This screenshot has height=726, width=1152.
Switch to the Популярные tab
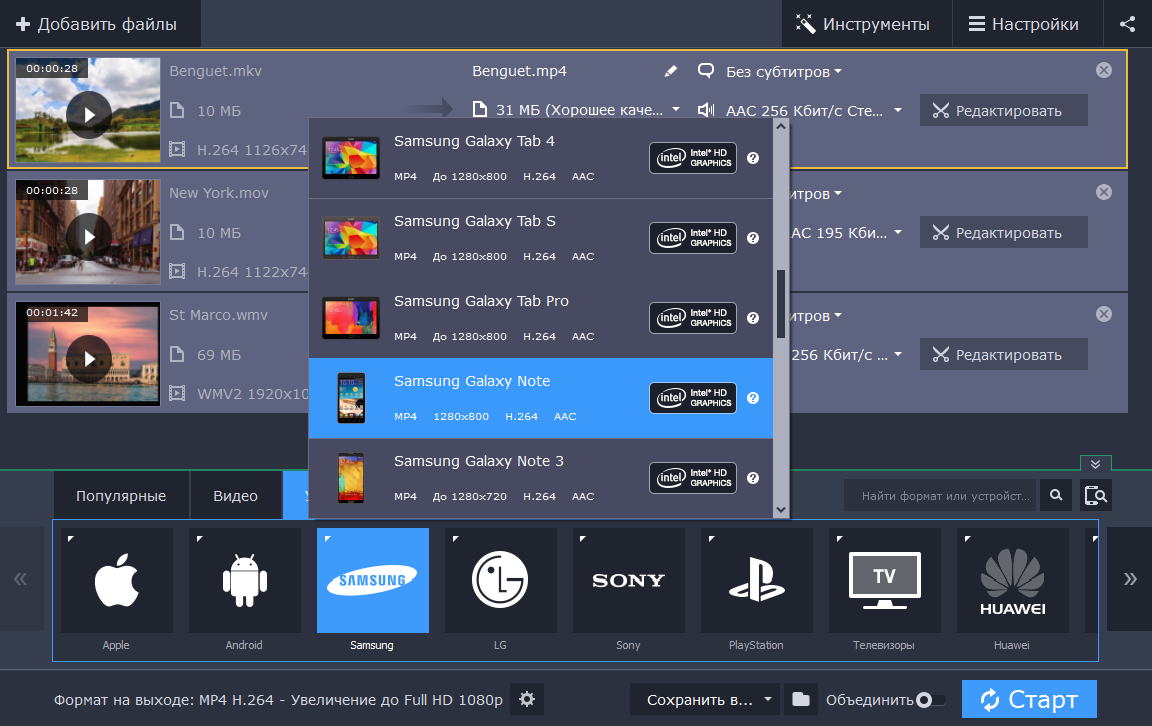pos(121,496)
